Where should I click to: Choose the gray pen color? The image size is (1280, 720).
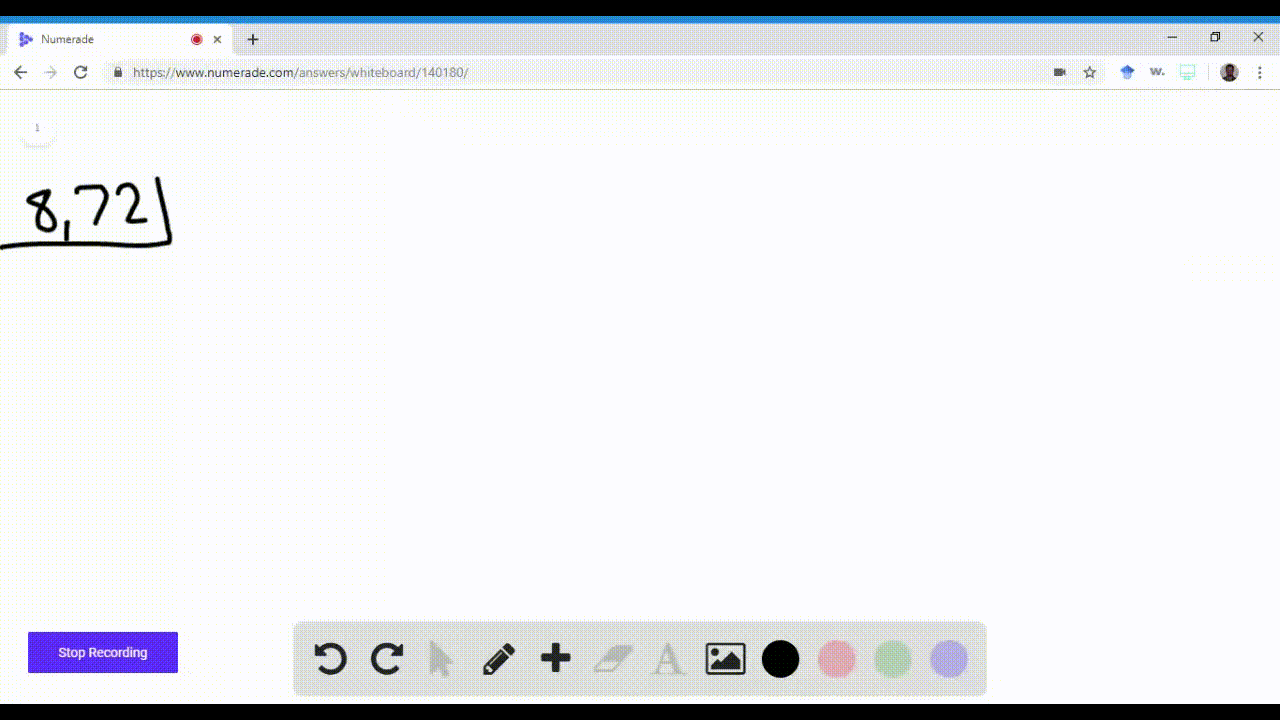(x=949, y=659)
